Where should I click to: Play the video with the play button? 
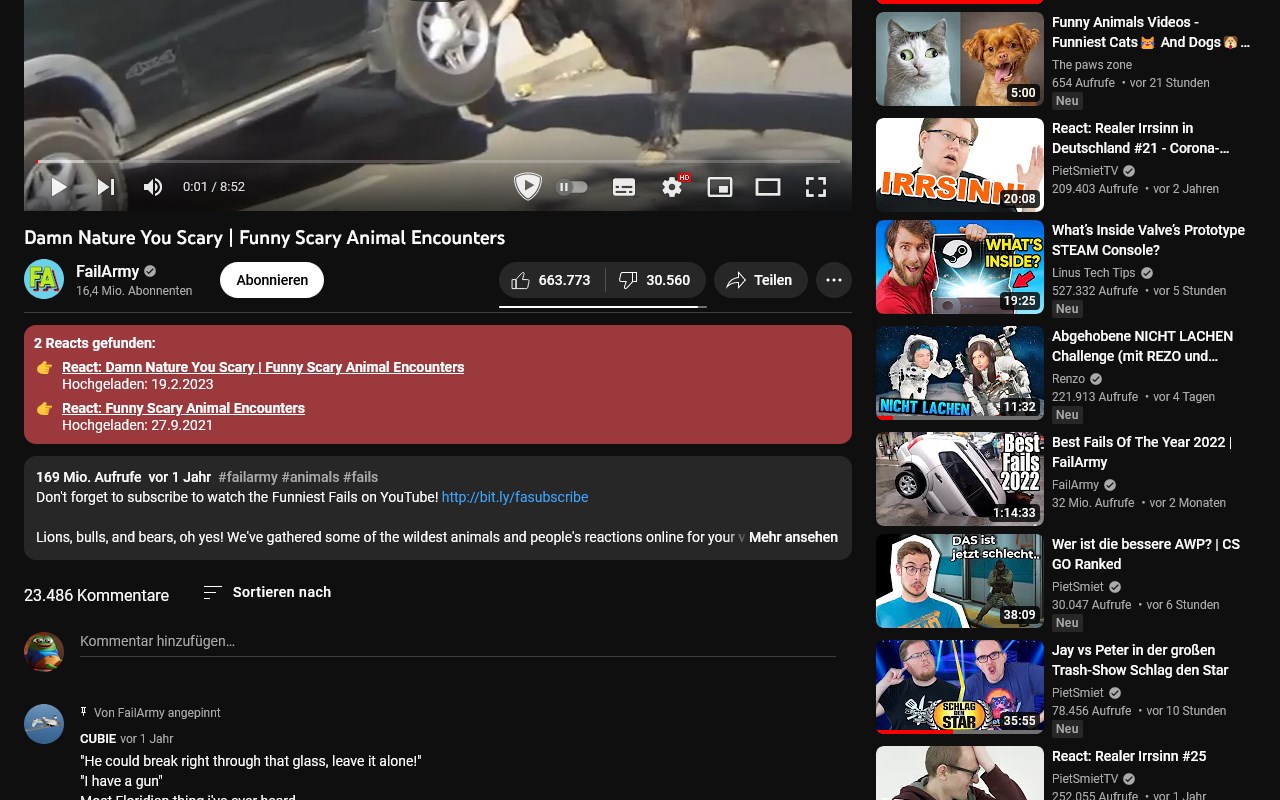point(58,187)
